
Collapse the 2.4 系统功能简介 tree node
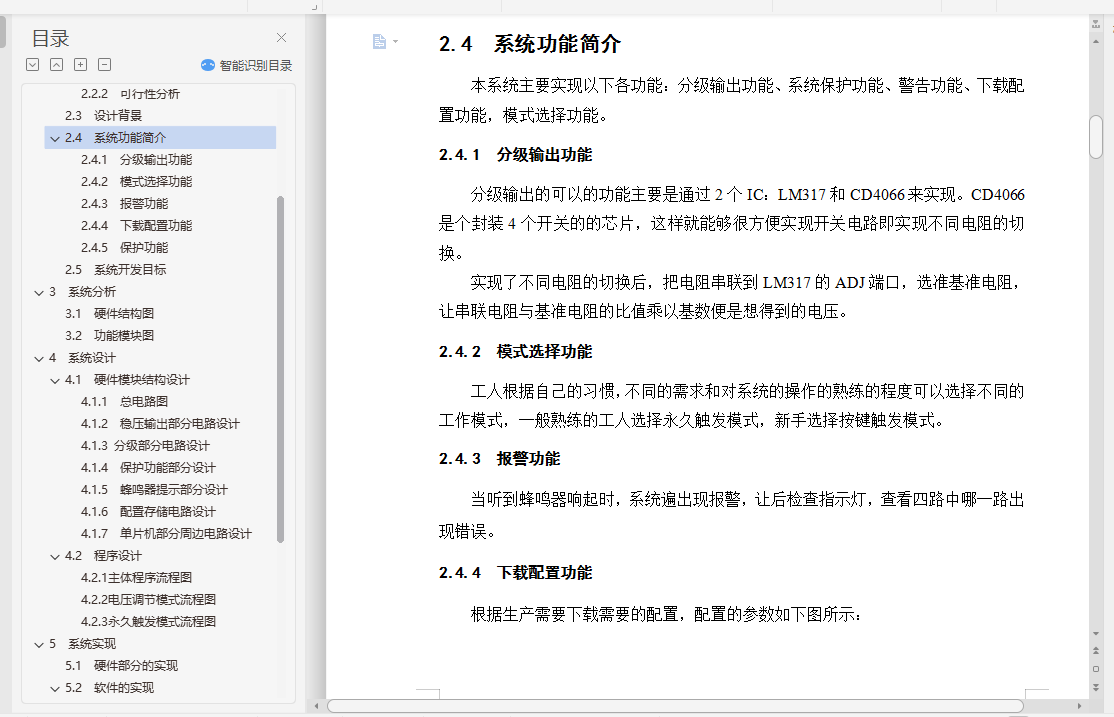coord(55,139)
